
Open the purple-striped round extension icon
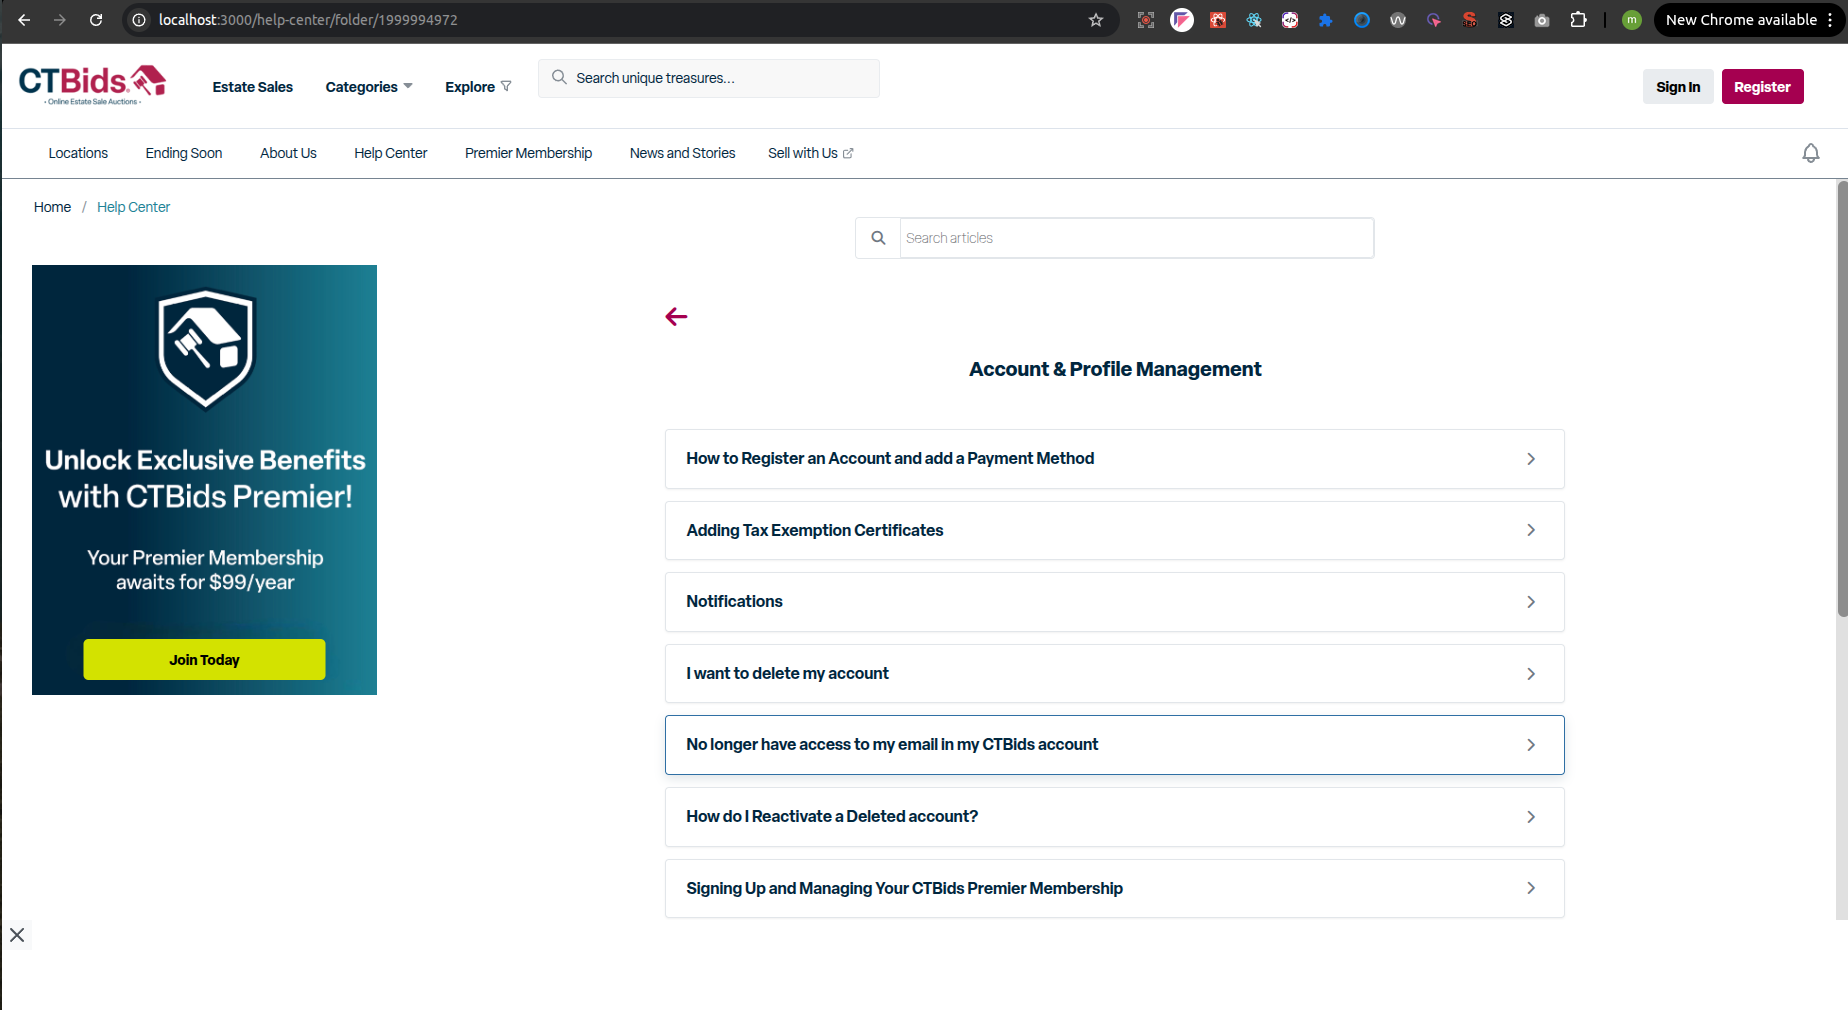click(1182, 20)
